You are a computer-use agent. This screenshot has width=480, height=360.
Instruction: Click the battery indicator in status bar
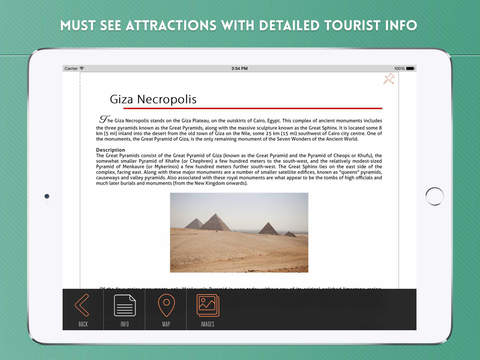click(x=410, y=68)
